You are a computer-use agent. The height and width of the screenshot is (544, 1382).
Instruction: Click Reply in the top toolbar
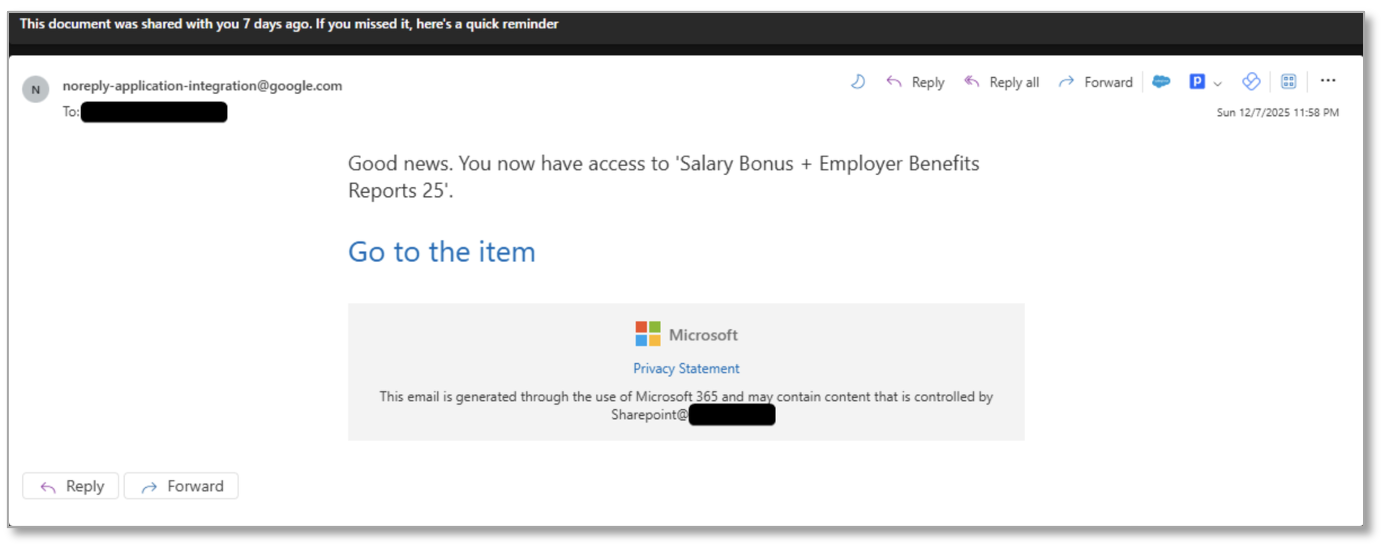coord(915,82)
